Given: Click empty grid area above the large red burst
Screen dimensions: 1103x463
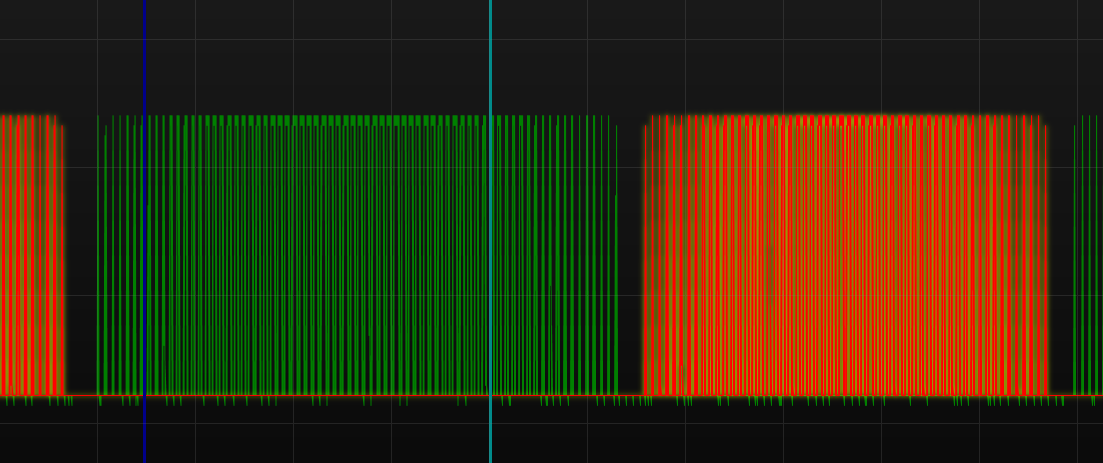Looking at the screenshot, I should [845, 60].
